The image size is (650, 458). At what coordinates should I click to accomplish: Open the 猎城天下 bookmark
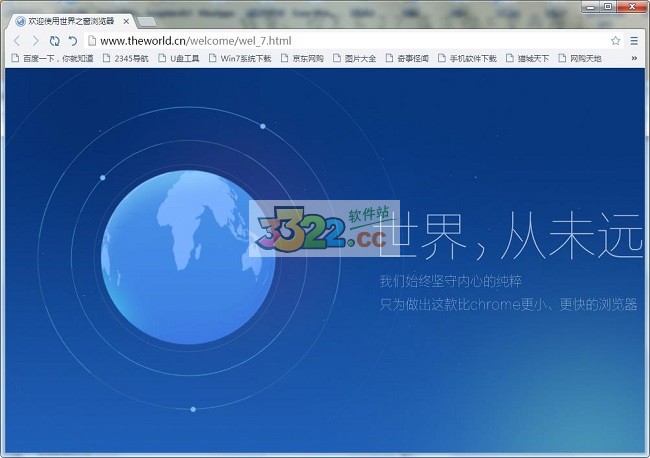(528, 58)
